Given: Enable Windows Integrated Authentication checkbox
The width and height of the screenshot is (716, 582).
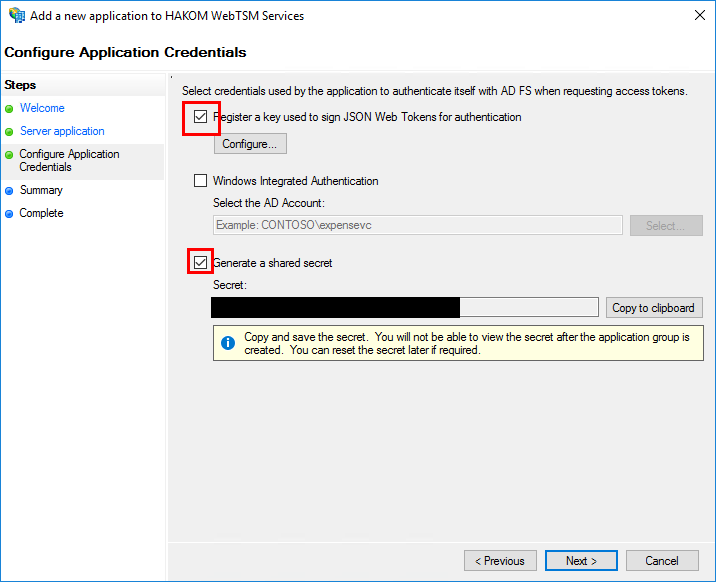Looking at the screenshot, I should pos(201,181).
